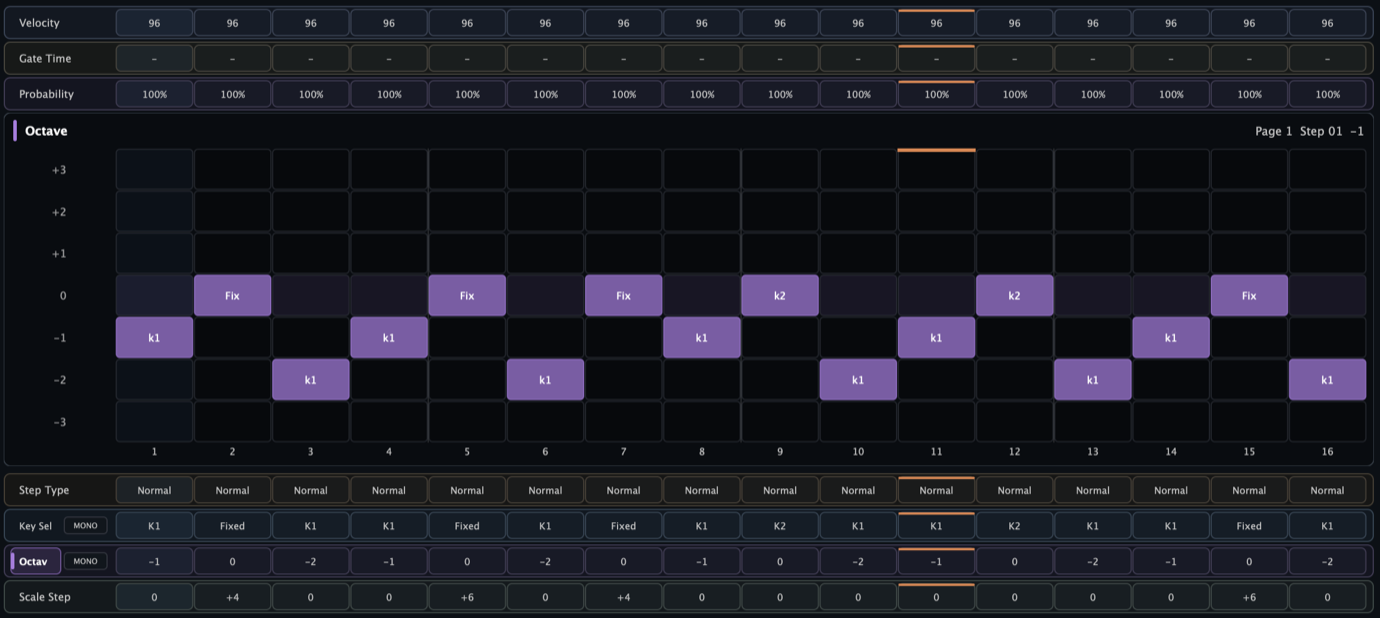
Task: Open the Step Type Normal cell for step 16
Action: point(1327,490)
